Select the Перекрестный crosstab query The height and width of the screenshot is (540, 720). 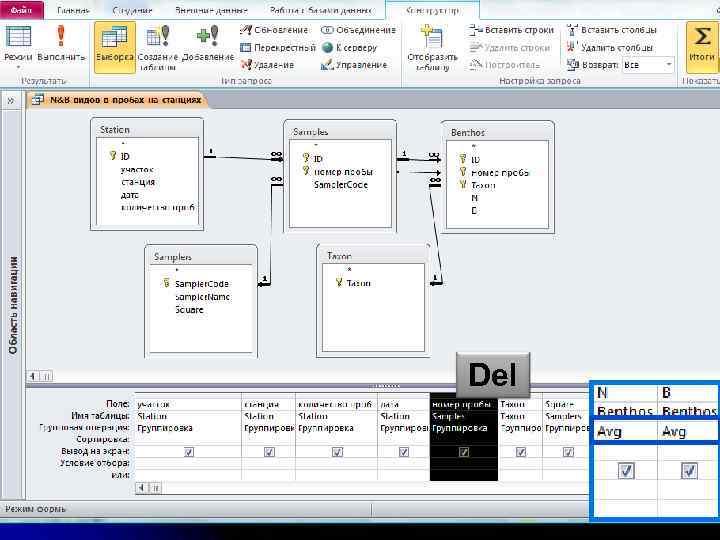click(x=278, y=47)
